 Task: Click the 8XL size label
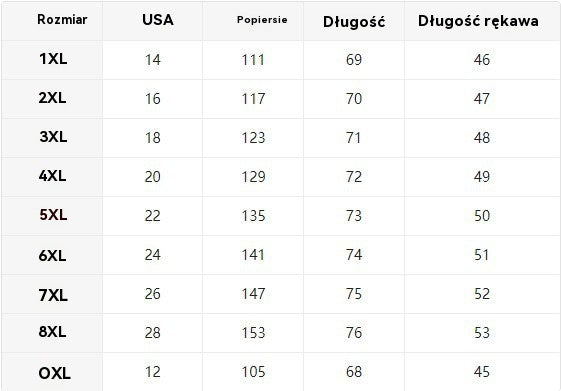(x=53, y=332)
